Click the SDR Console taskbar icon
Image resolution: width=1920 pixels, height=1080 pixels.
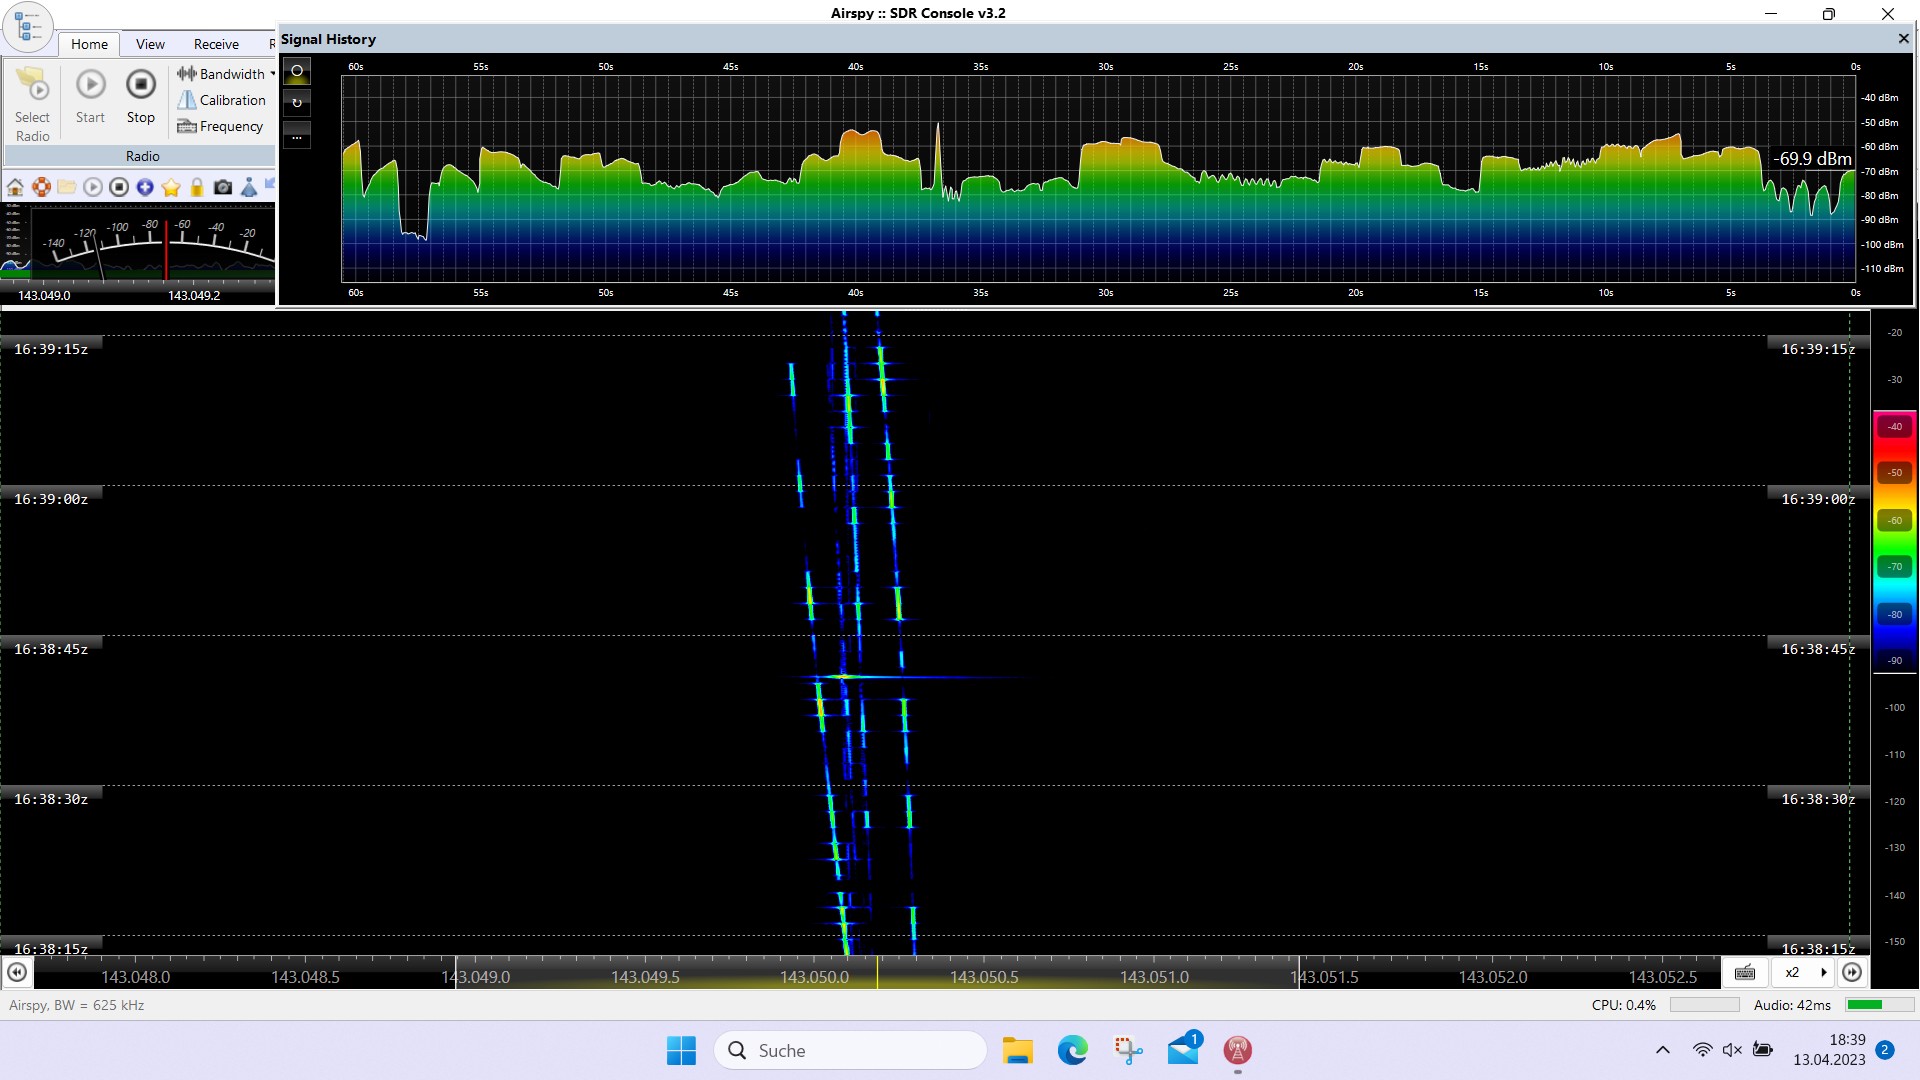(1238, 1051)
